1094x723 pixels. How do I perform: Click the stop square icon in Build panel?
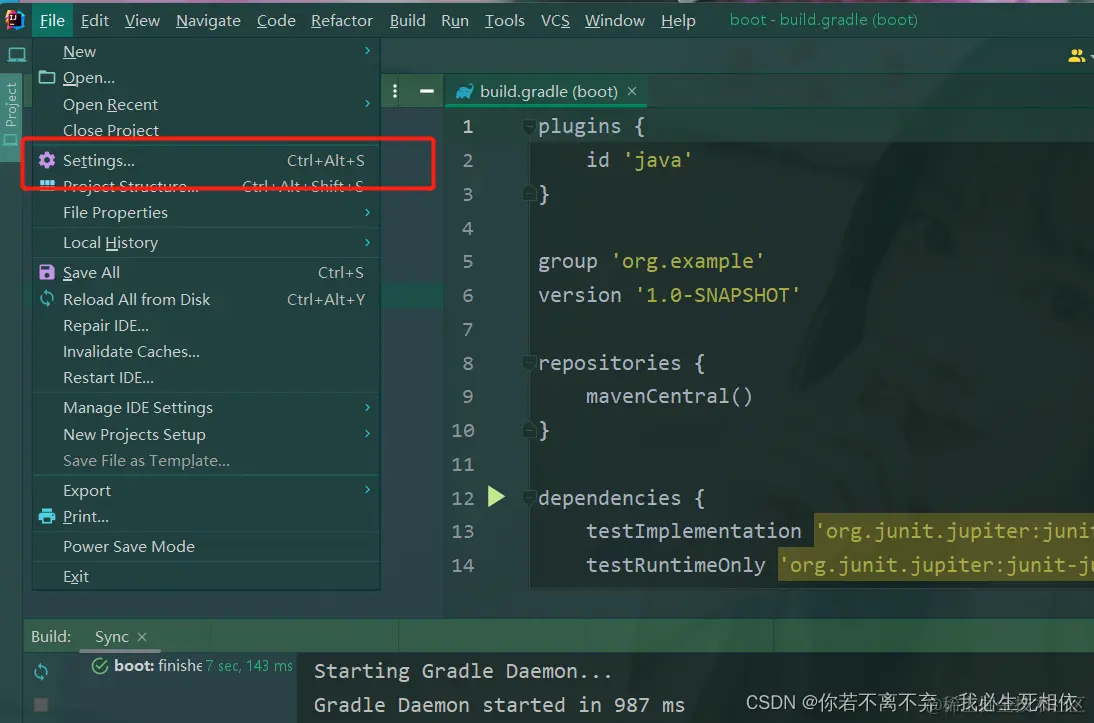pyautogui.click(x=41, y=705)
